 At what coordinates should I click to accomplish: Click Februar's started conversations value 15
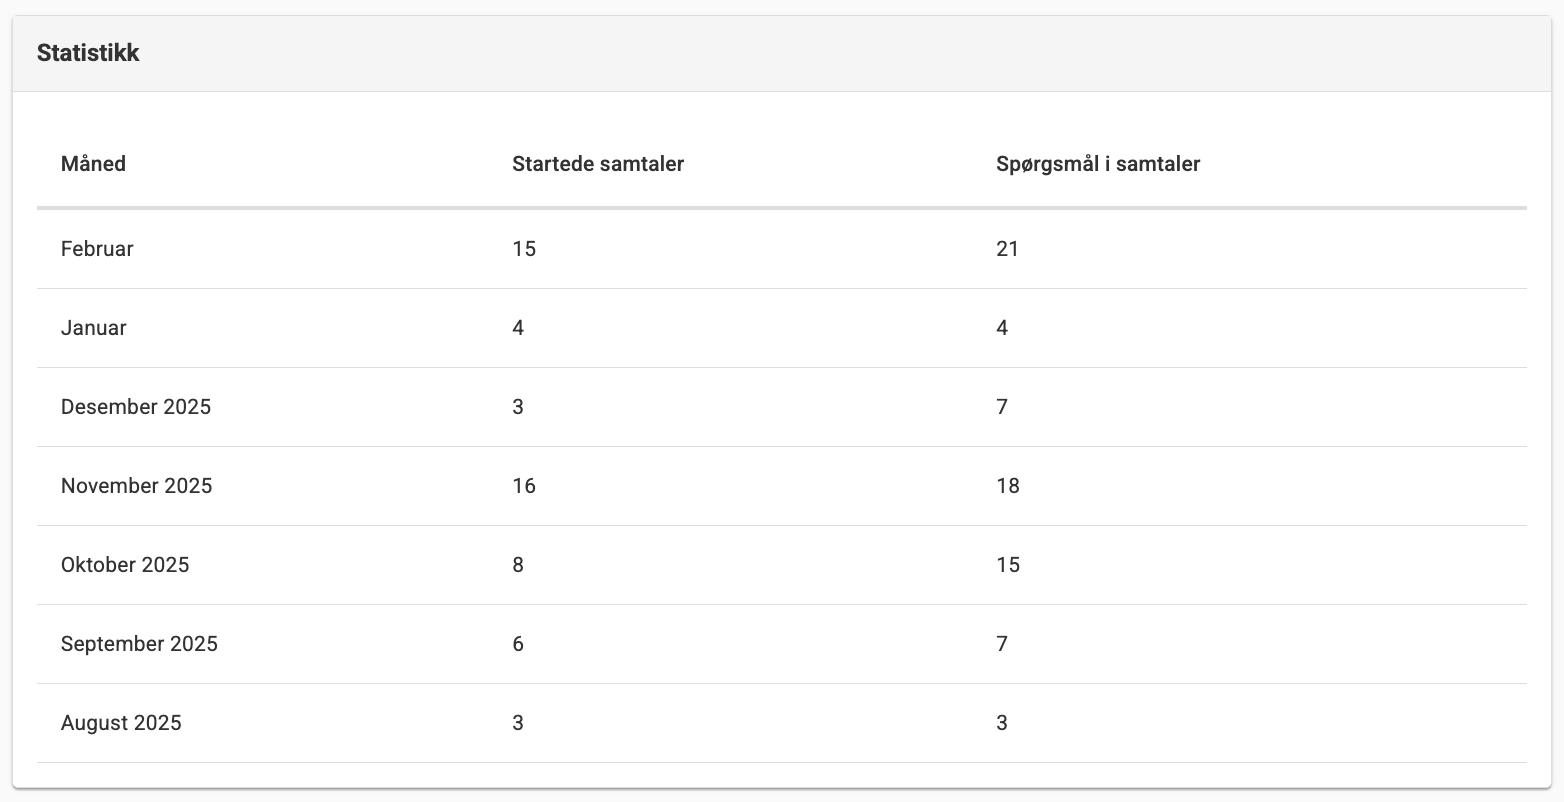[x=524, y=249]
